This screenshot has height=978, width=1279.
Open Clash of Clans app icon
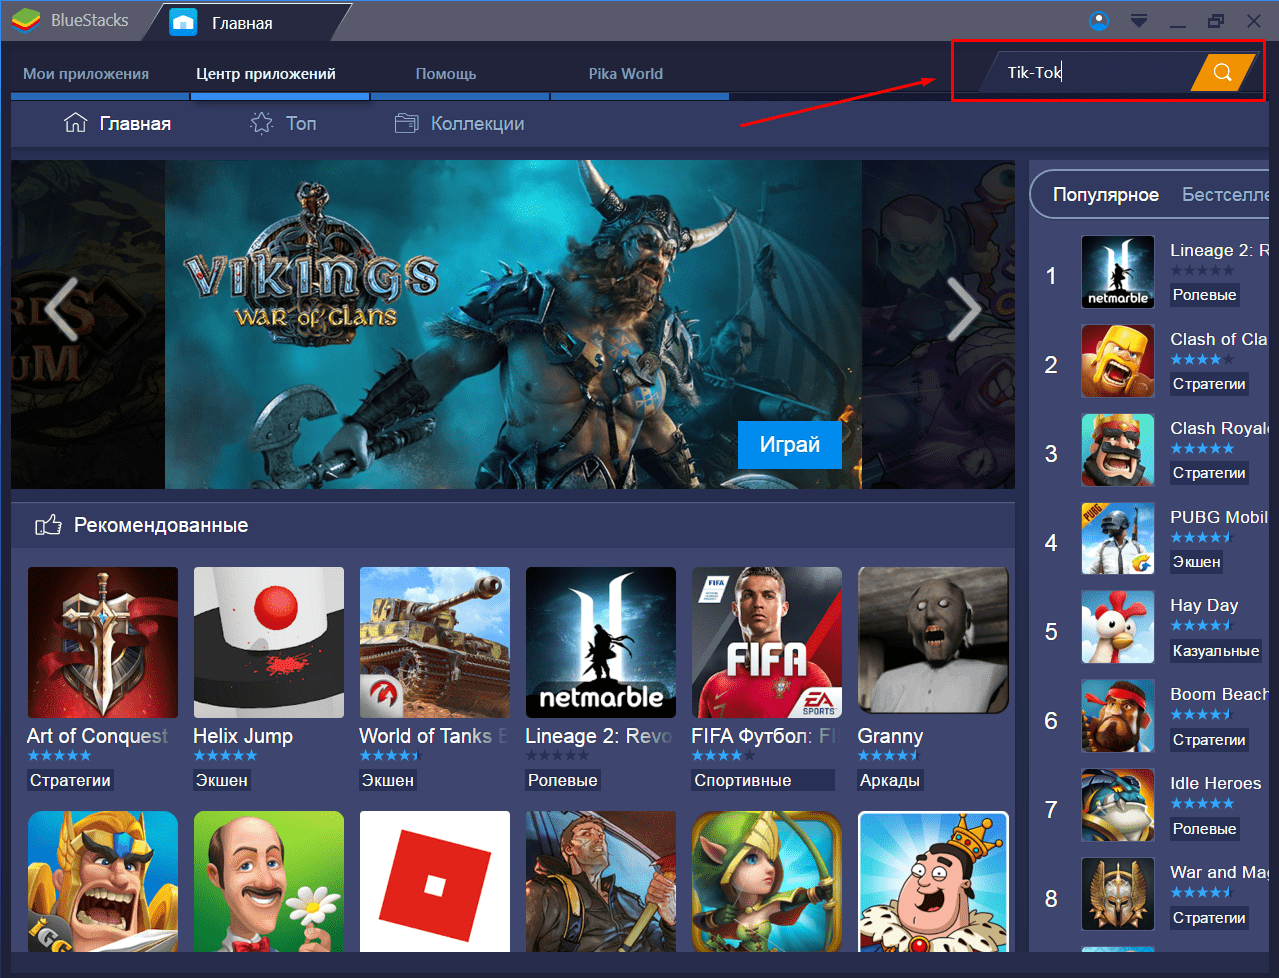pos(1117,362)
